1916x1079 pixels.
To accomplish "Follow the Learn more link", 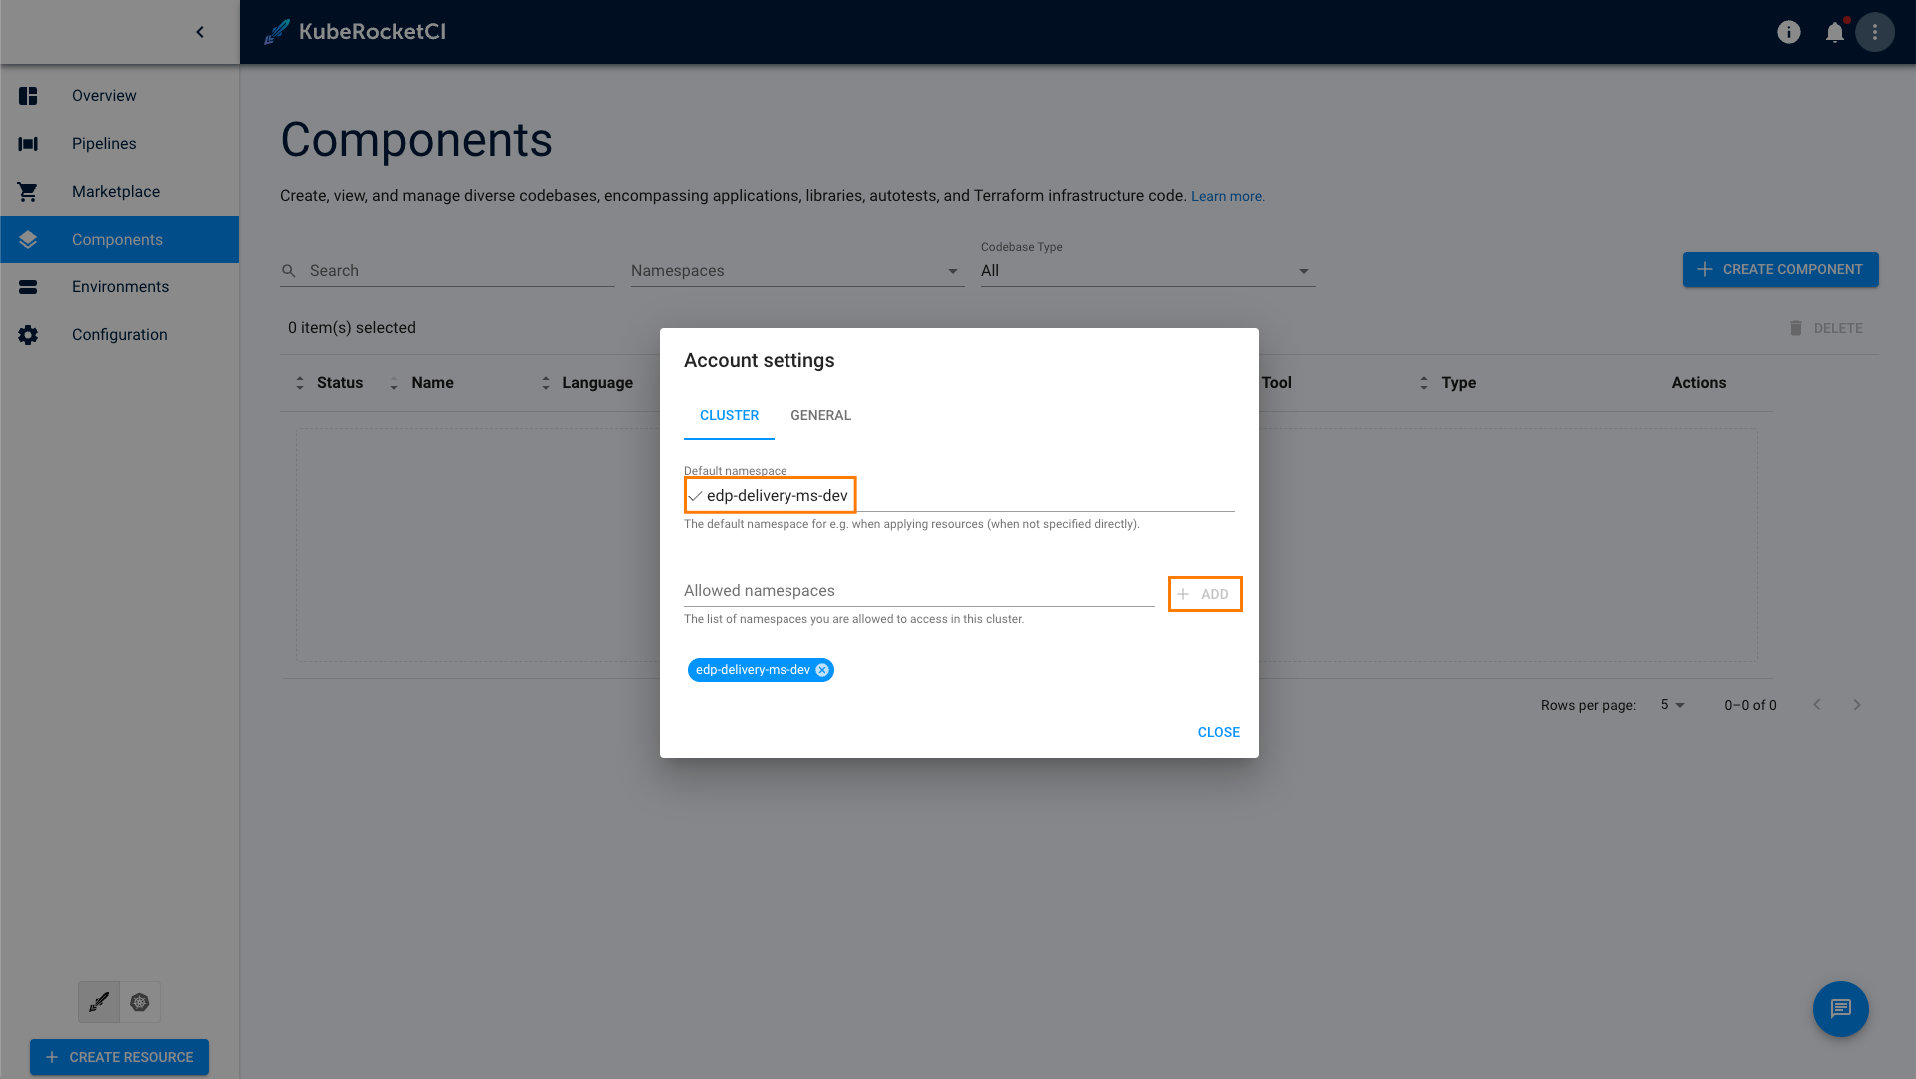I will (1227, 196).
